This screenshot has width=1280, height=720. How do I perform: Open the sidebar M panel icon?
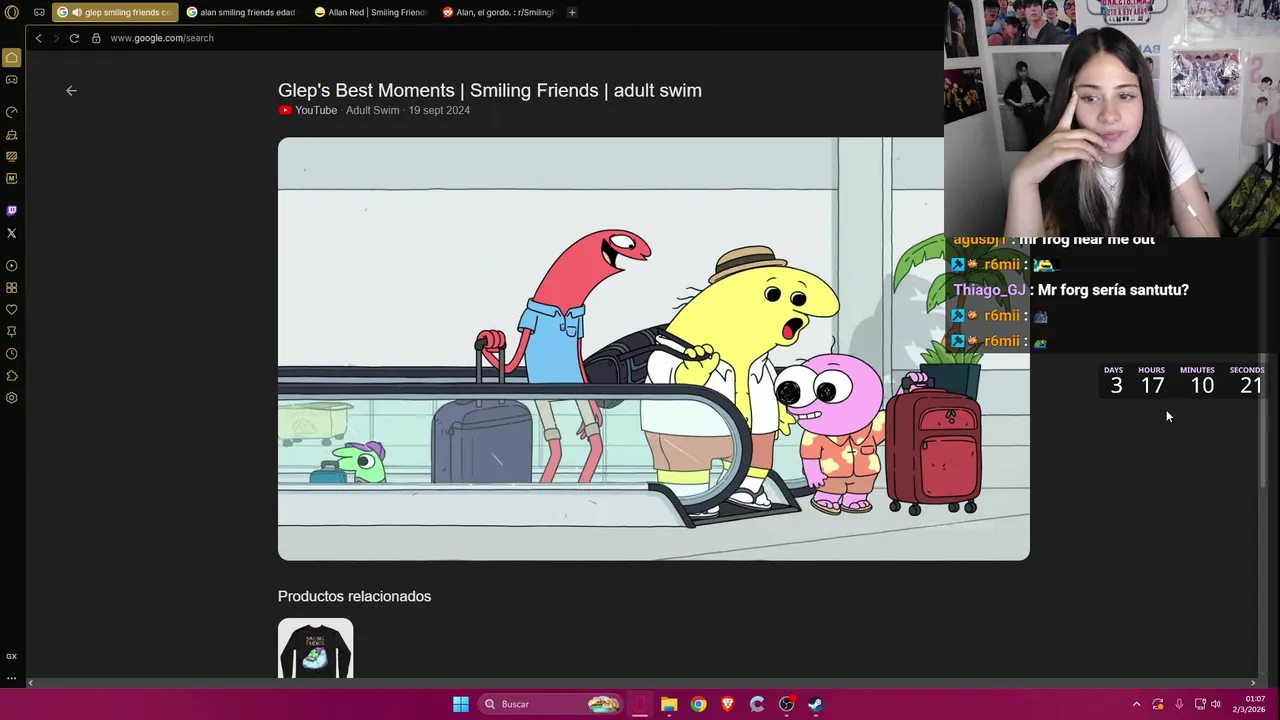(12, 178)
